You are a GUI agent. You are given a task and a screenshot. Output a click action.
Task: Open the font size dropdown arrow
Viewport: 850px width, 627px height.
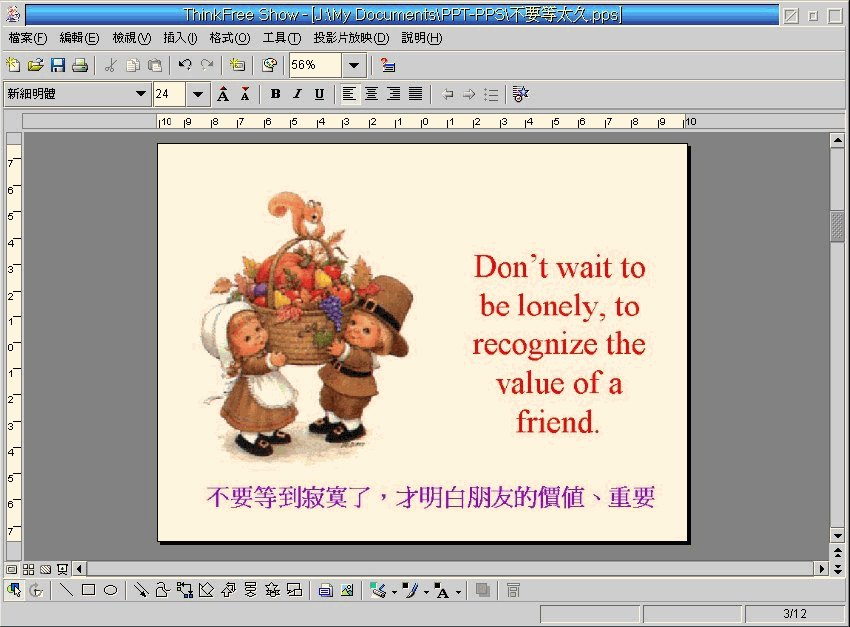click(x=198, y=94)
